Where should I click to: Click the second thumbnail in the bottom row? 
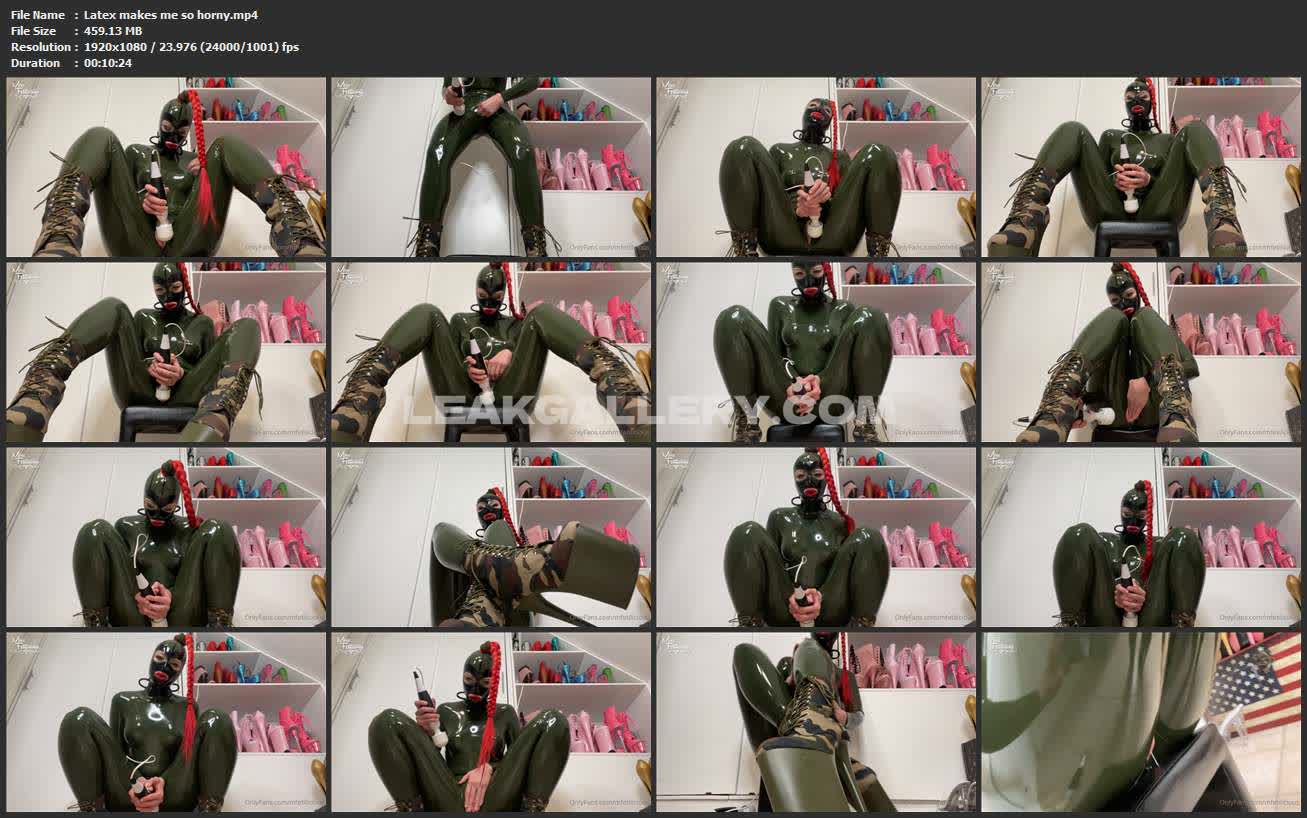tap(491, 722)
